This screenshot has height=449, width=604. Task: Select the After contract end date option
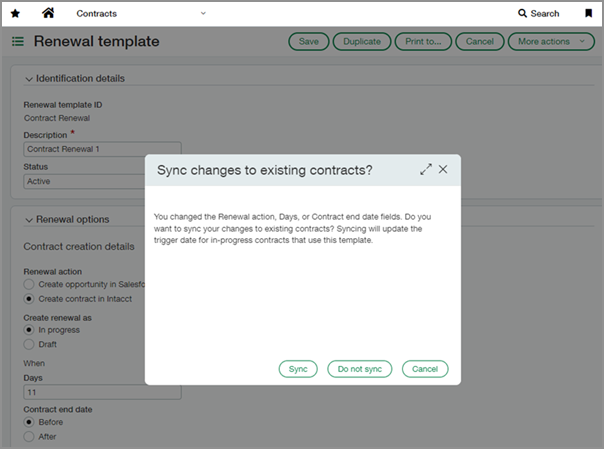pos(29,435)
